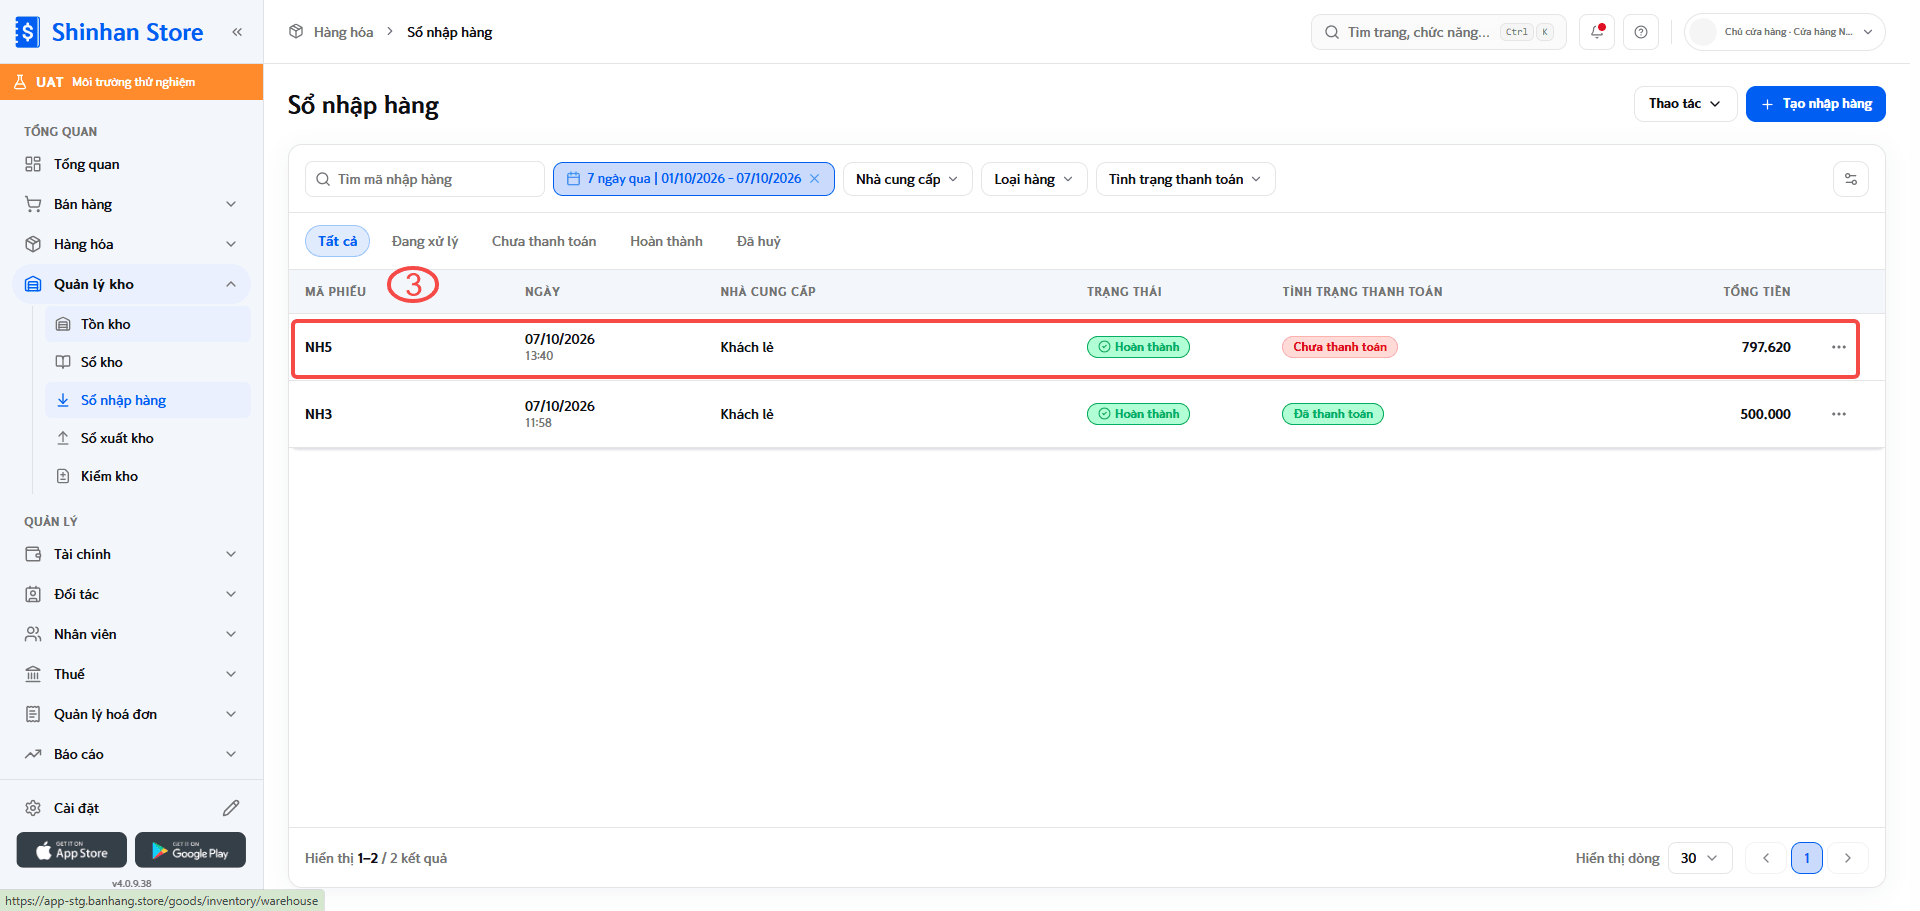Open the more options menu for NH5
The image size is (1920, 911).
[x=1839, y=347]
